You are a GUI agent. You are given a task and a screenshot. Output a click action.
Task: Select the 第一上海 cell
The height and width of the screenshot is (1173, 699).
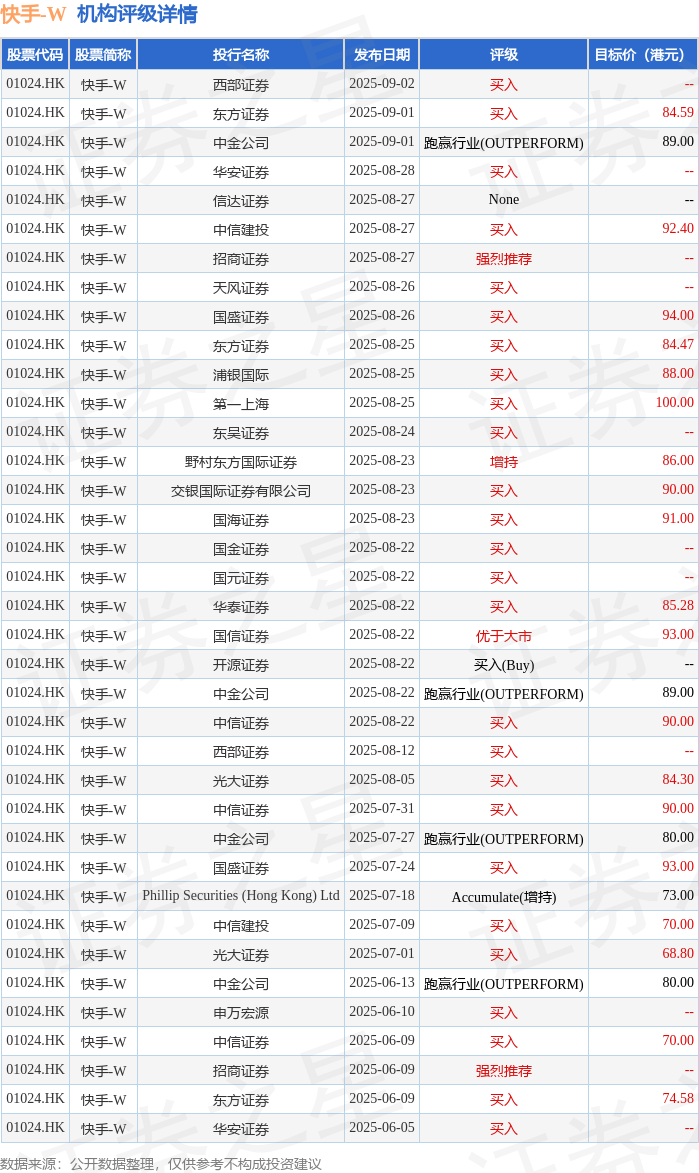(x=241, y=403)
